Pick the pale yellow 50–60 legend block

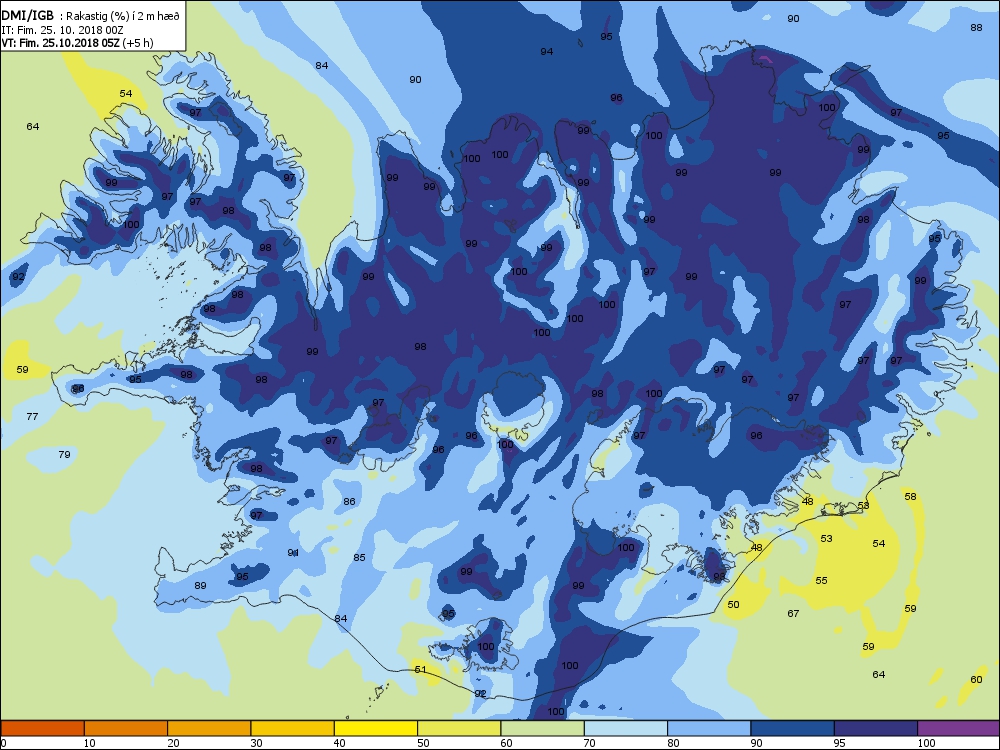pyautogui.click(x=459, y=728)
